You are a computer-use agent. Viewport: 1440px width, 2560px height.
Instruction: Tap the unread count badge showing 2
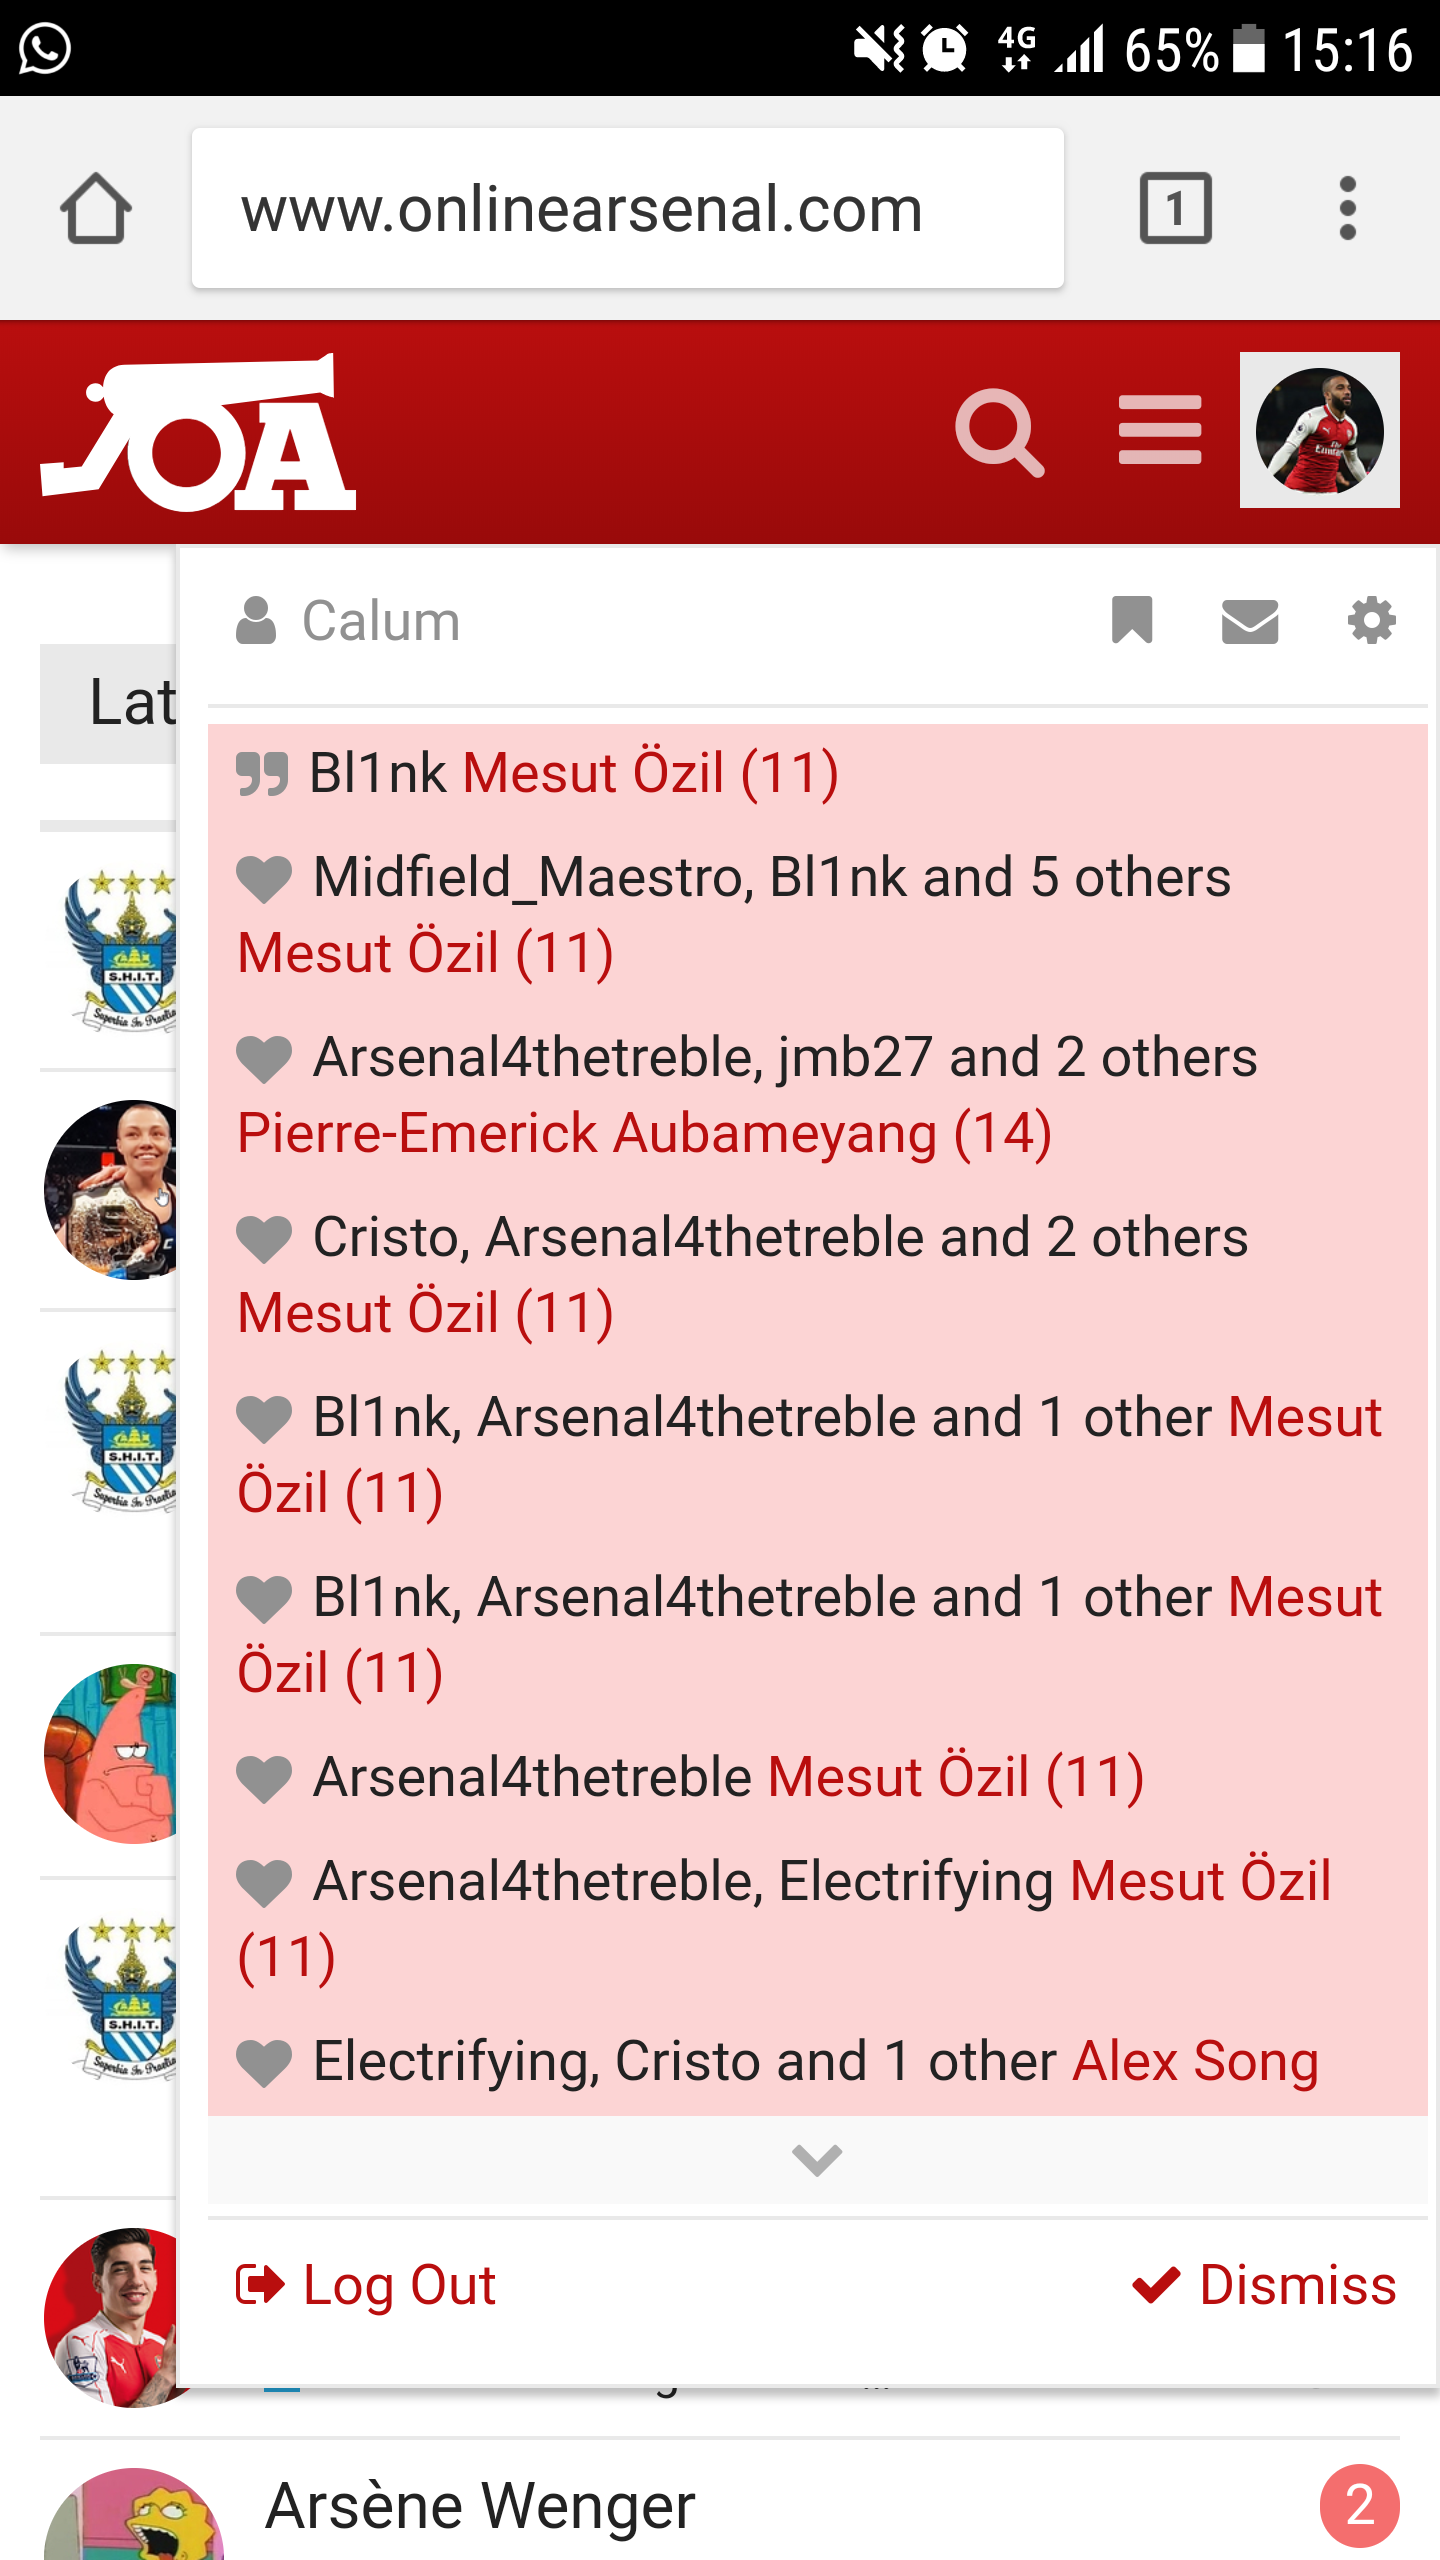pyautogui.click(x=1359, y=2505)
